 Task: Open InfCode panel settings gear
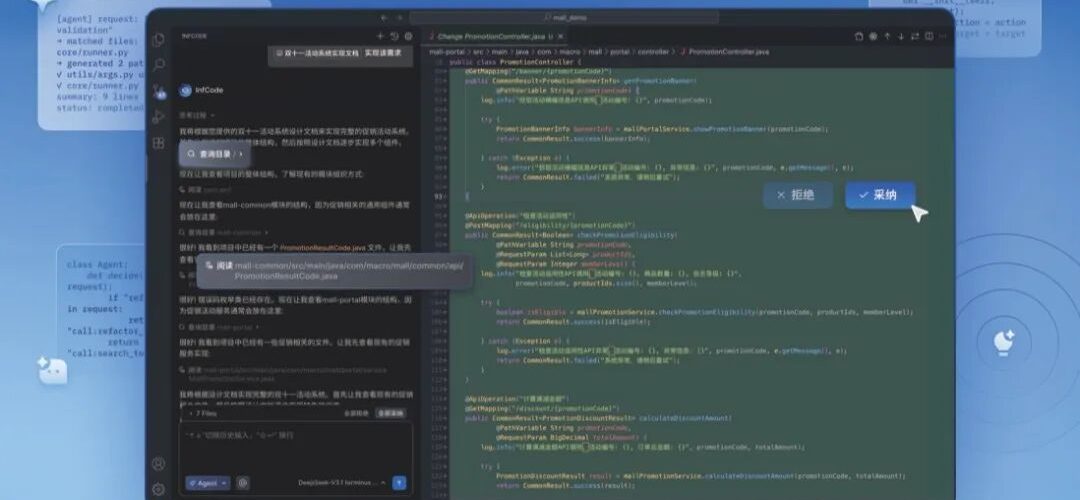[407, 36]
